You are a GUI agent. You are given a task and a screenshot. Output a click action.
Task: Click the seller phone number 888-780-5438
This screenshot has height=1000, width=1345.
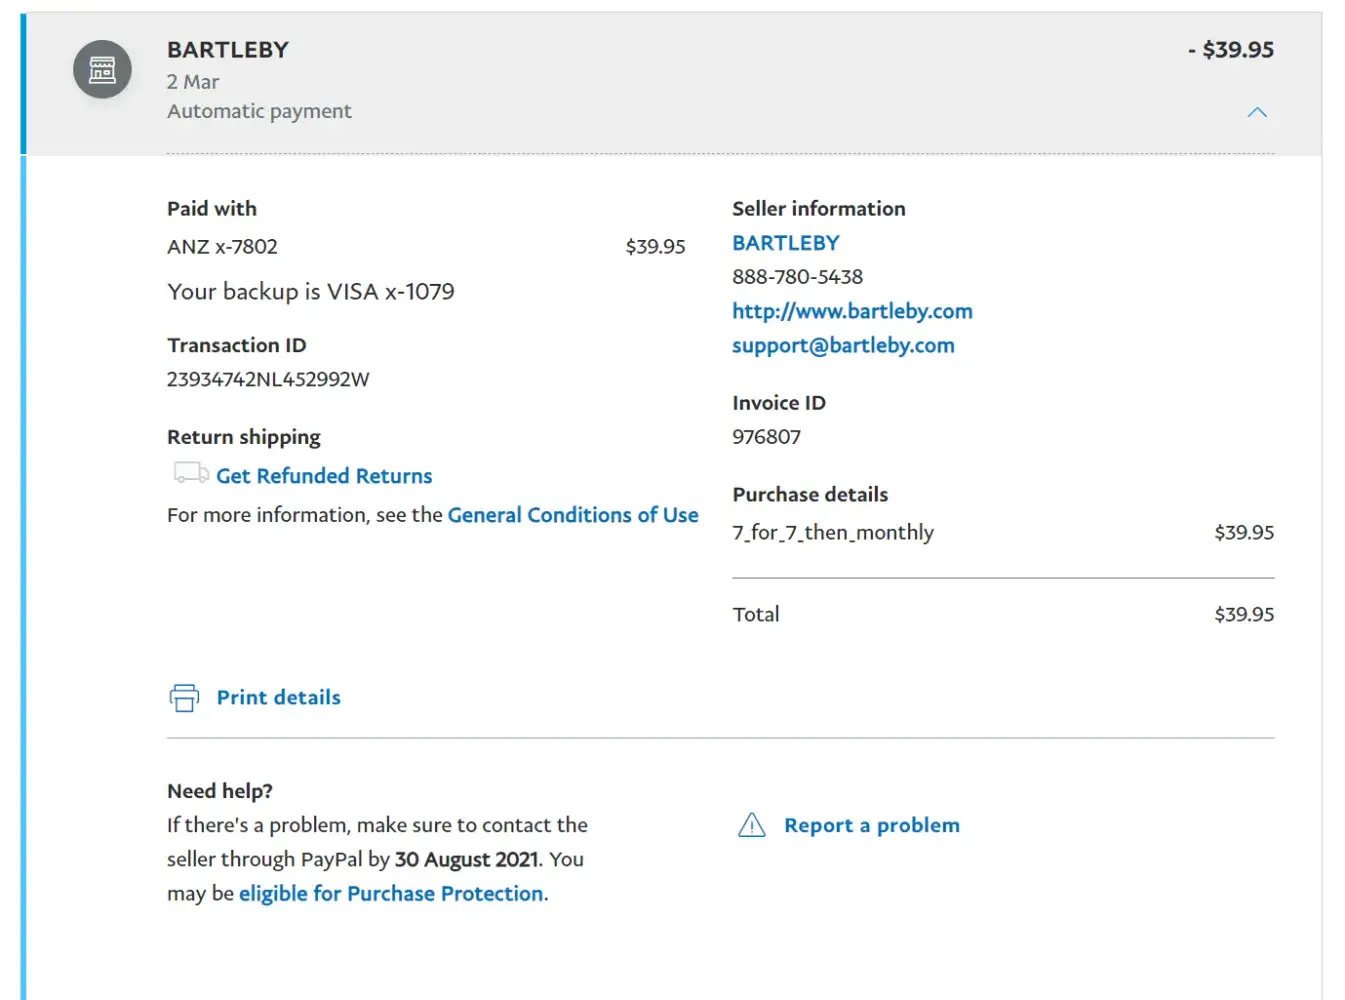tap(797, 277)
